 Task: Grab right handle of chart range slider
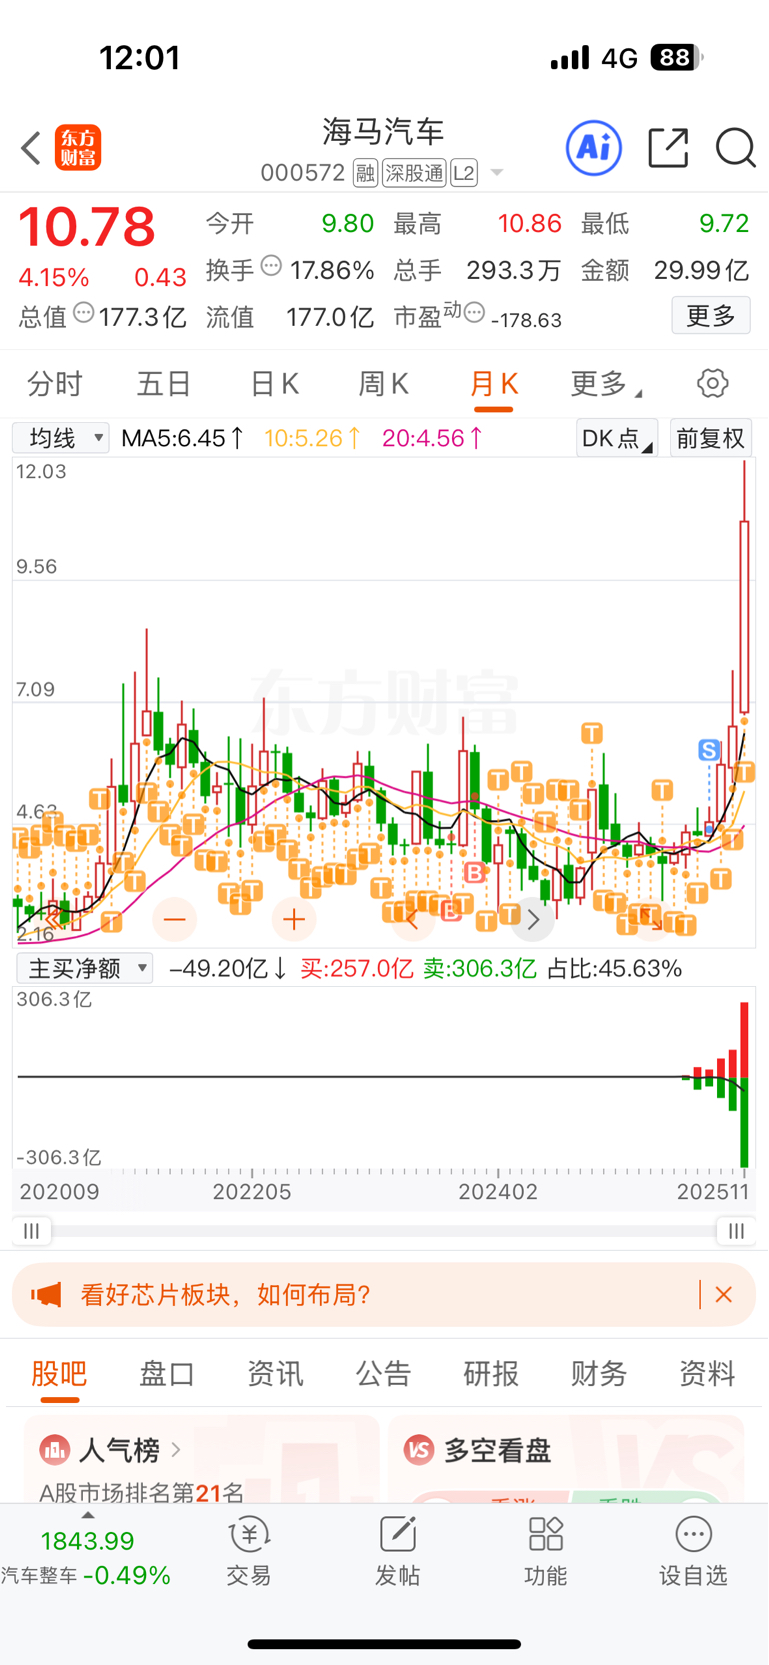click(736, 1230)
